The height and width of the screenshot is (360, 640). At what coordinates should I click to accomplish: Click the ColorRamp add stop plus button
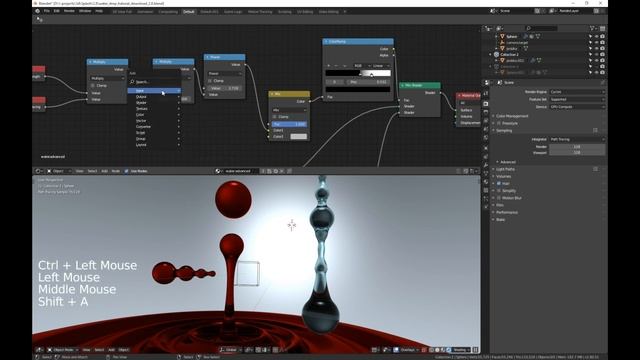[x=329, y=66]
